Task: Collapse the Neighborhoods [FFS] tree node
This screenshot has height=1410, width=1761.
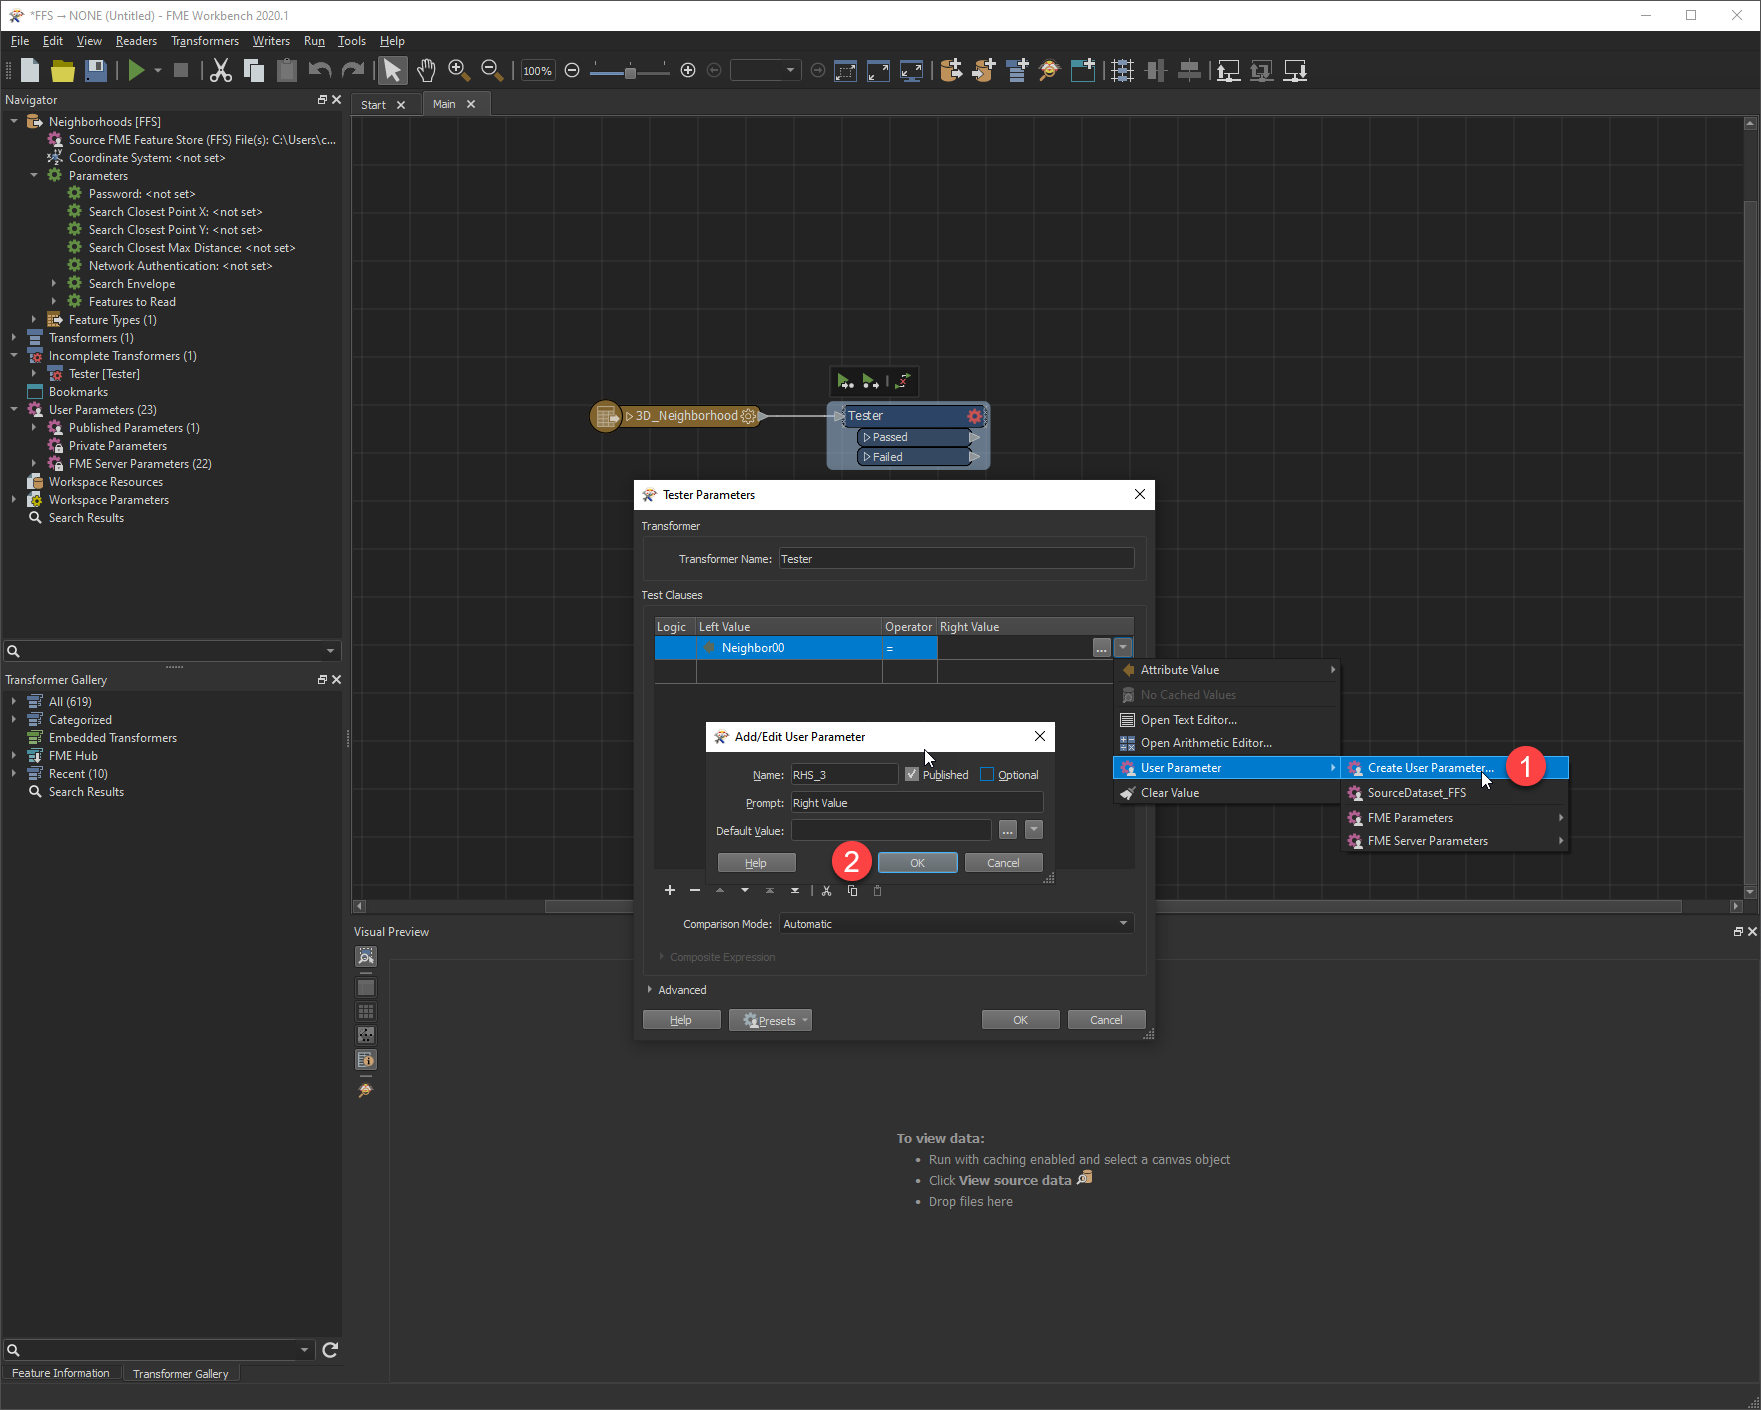Action: click(14, 122)
